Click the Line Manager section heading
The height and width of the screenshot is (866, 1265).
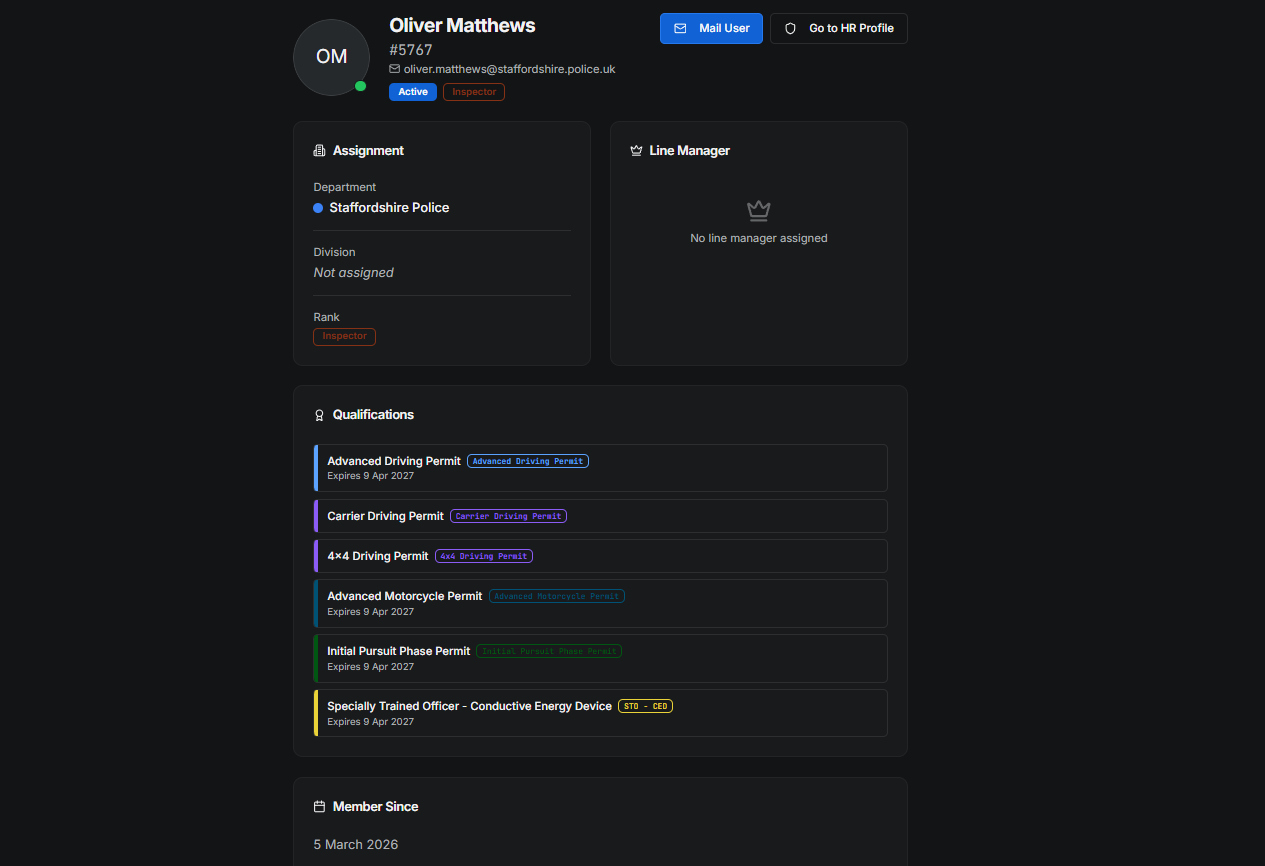[x=690, y=151]
